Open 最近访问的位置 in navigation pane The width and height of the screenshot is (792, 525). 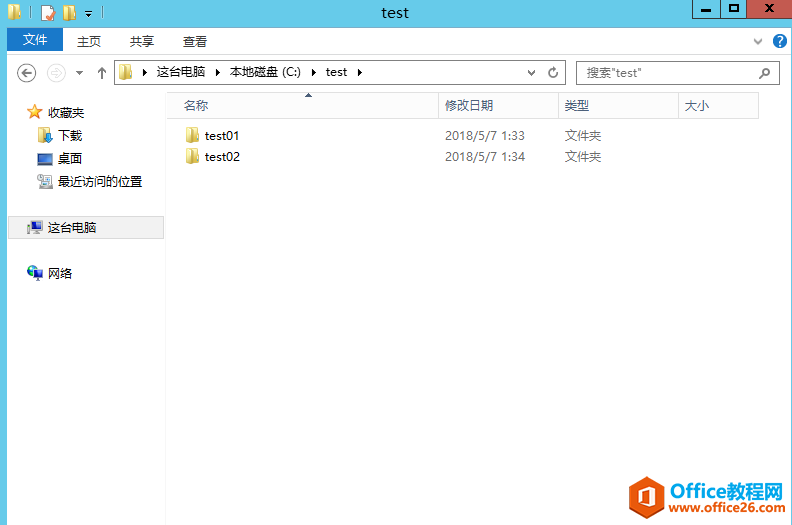point(100,182)
